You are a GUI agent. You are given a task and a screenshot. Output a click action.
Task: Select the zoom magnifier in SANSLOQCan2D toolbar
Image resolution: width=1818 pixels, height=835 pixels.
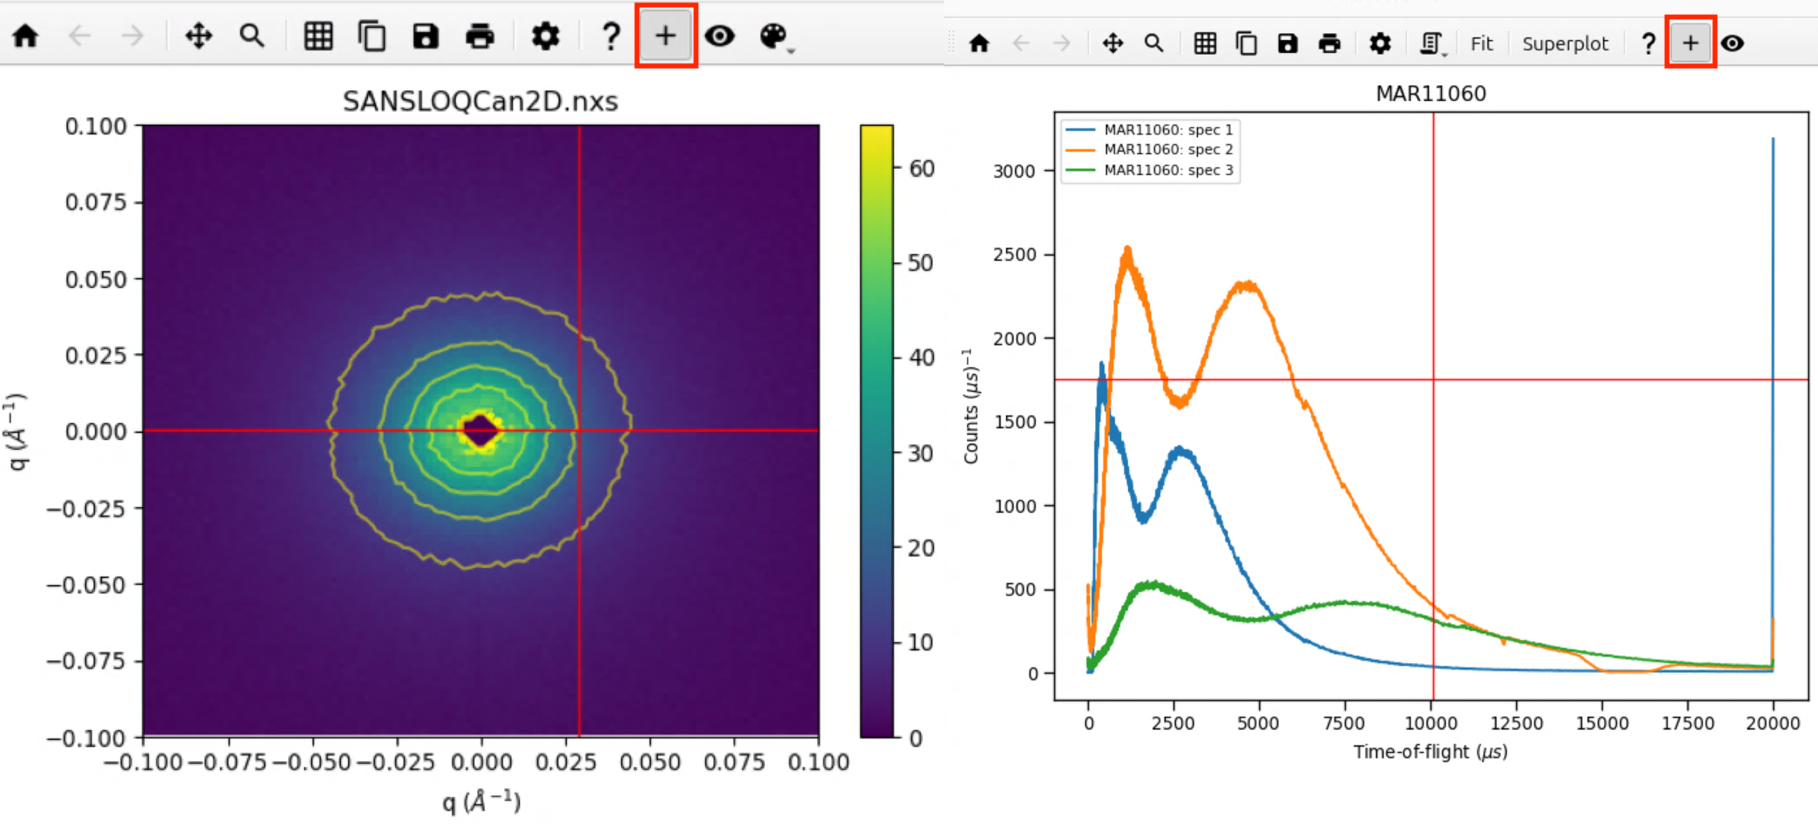point(252,37)
